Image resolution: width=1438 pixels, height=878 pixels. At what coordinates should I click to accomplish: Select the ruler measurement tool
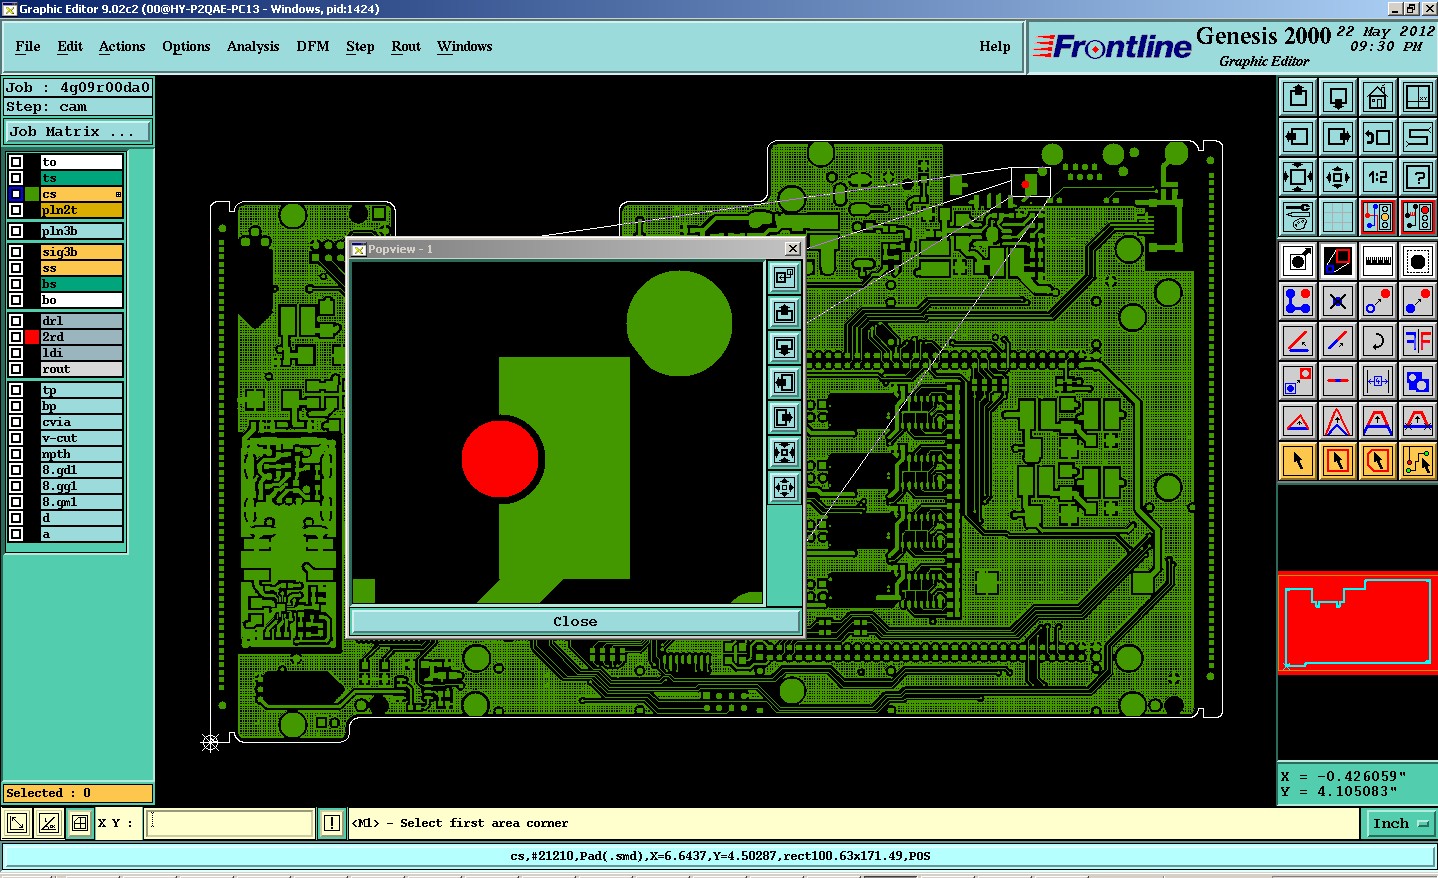pos(1378,261)
